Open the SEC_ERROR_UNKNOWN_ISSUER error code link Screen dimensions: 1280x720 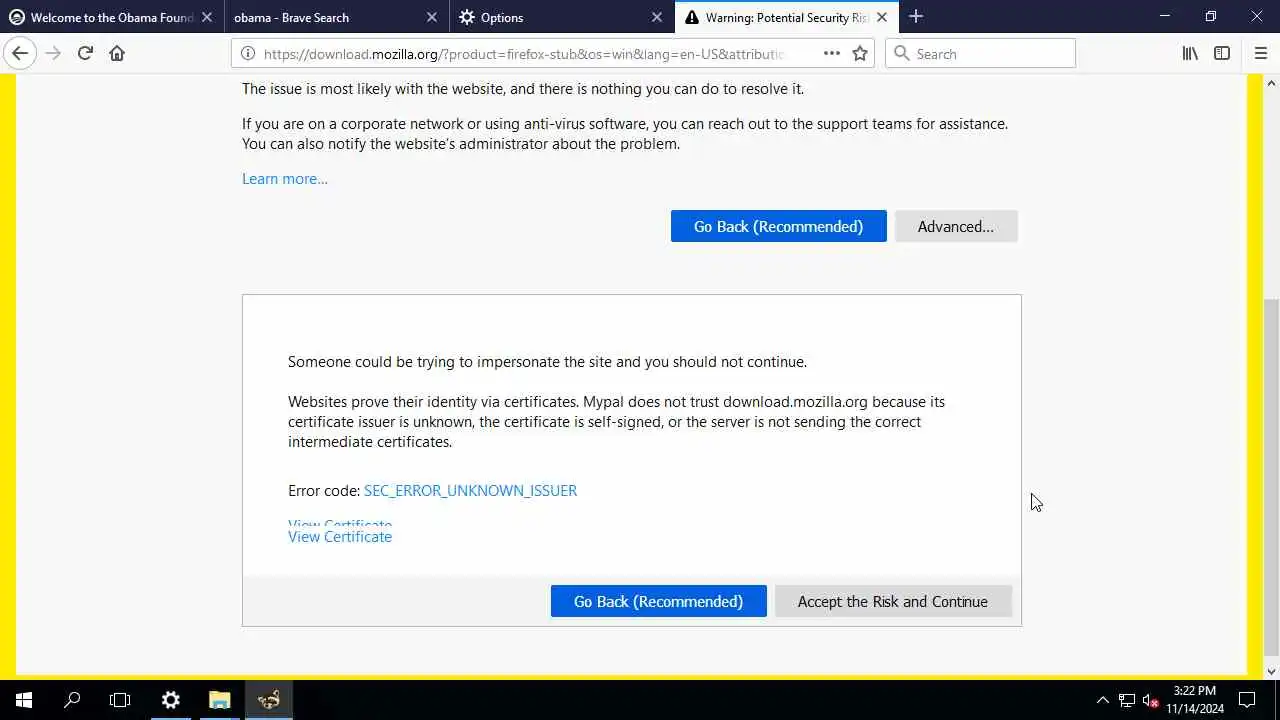[x=470, y=491]
